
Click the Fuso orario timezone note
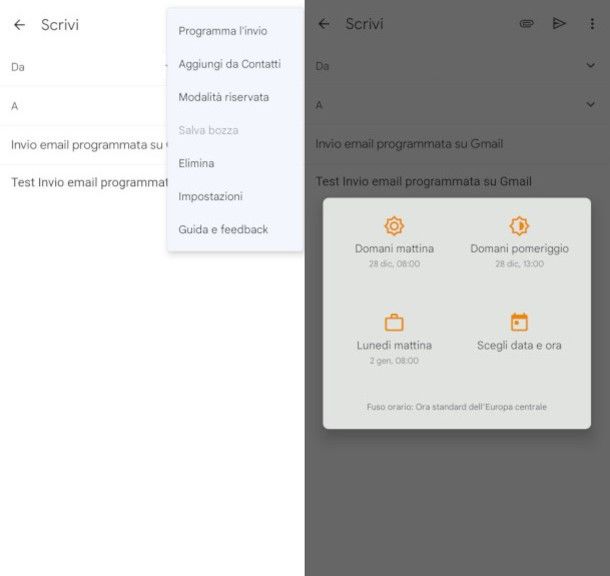[x=456, y=407]
